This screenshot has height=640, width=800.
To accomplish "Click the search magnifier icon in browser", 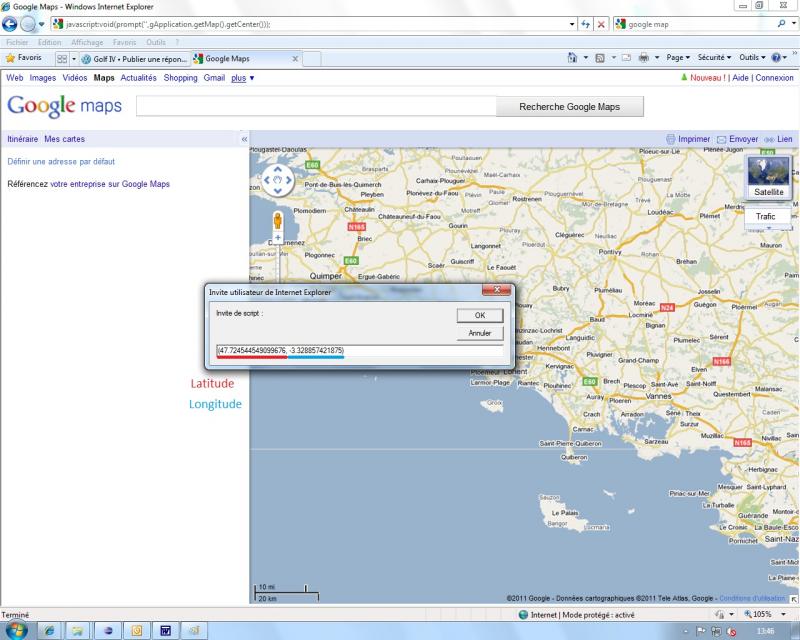I will pos(781,23).
